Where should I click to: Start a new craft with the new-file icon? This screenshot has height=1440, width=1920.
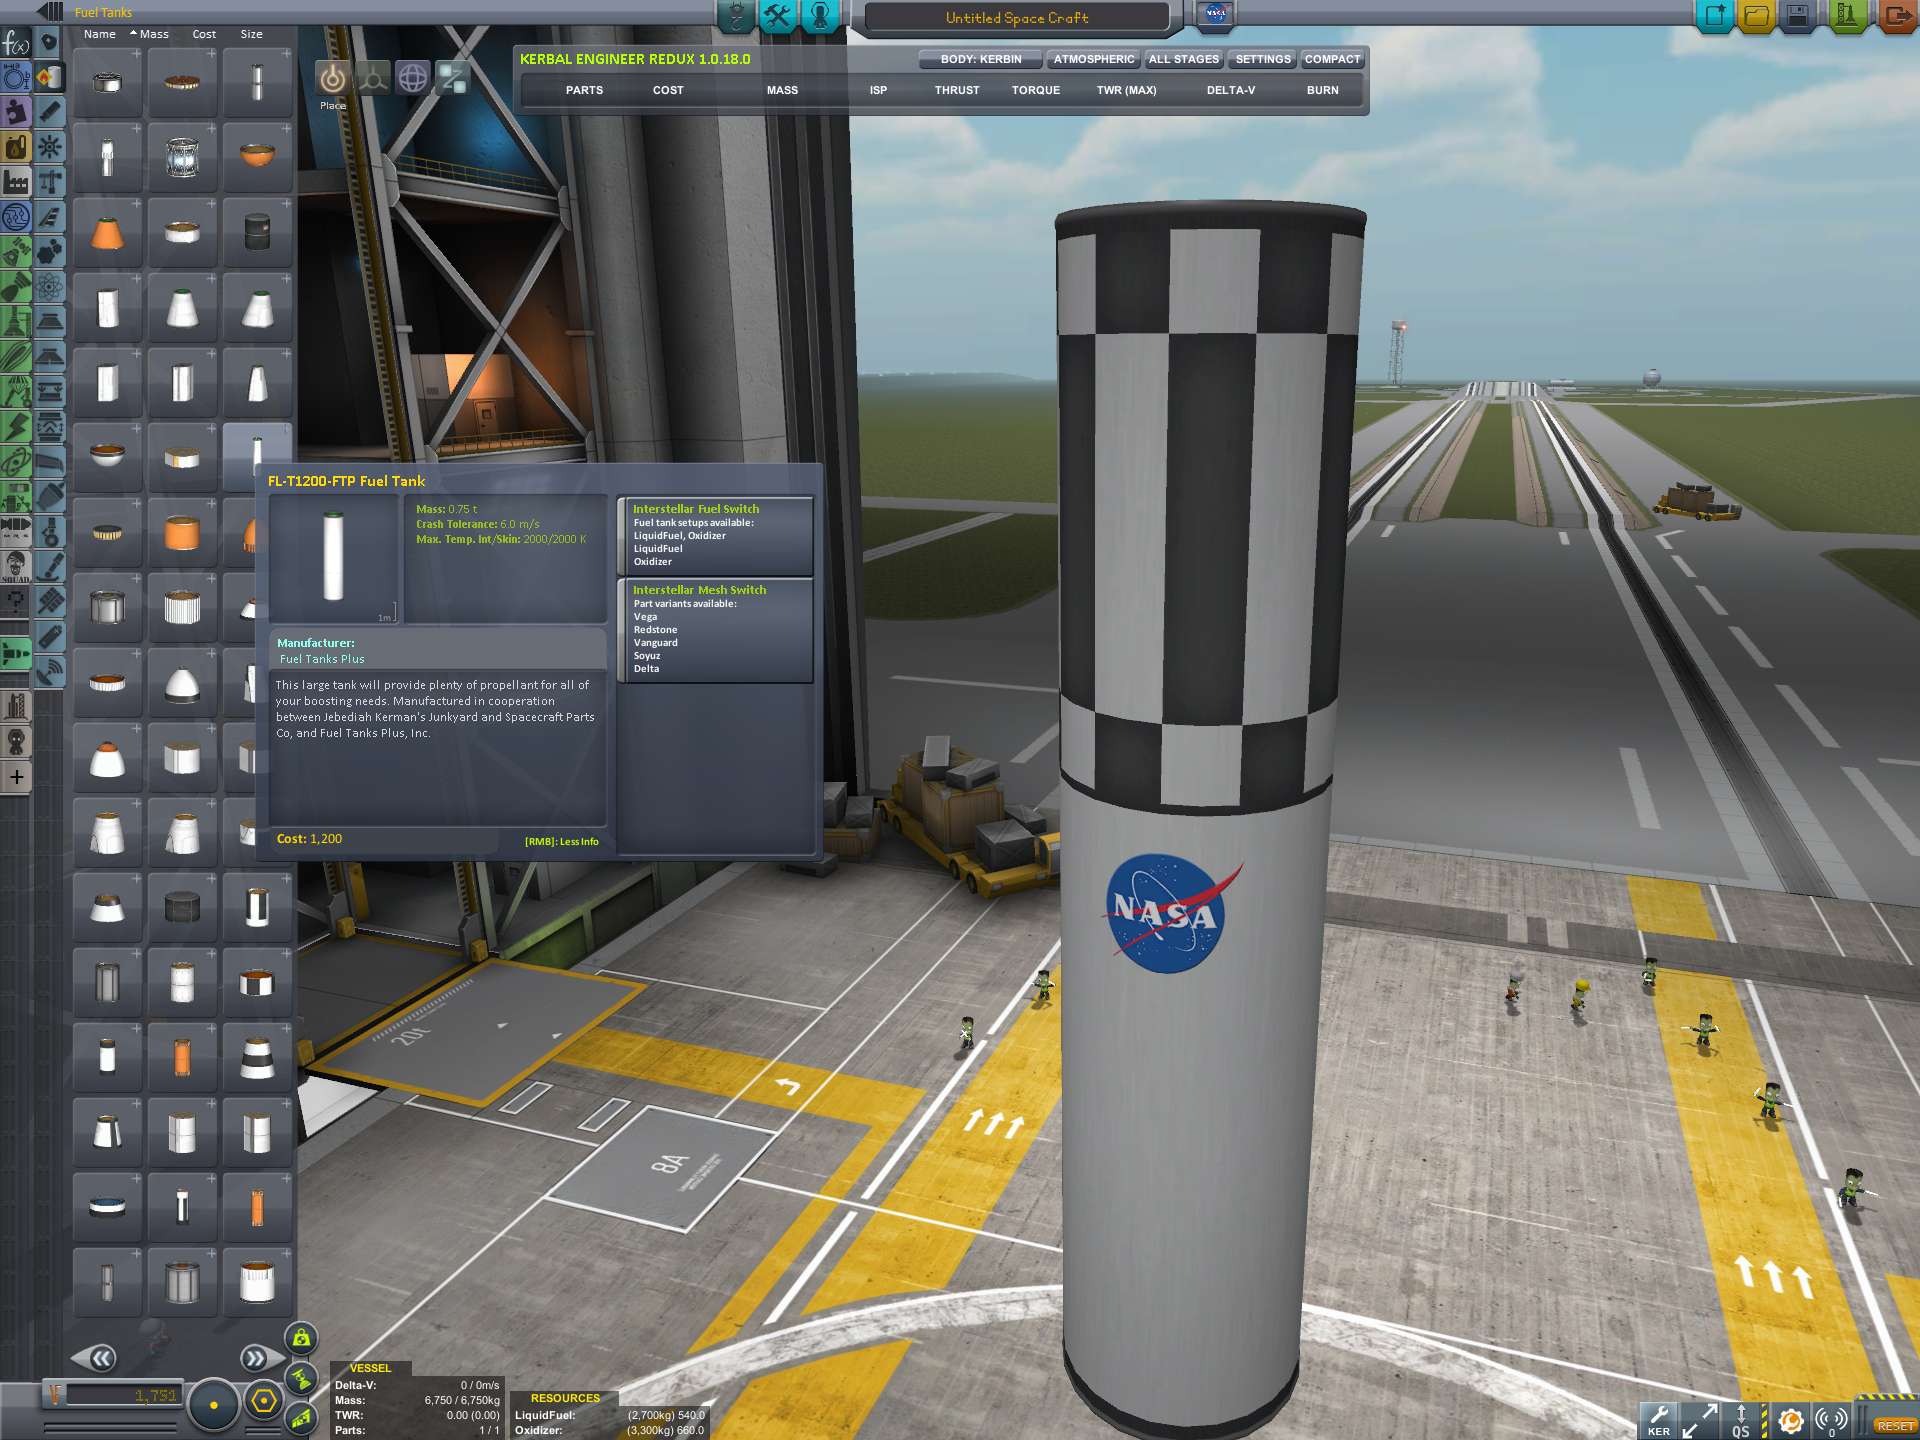pos(1713,15)
